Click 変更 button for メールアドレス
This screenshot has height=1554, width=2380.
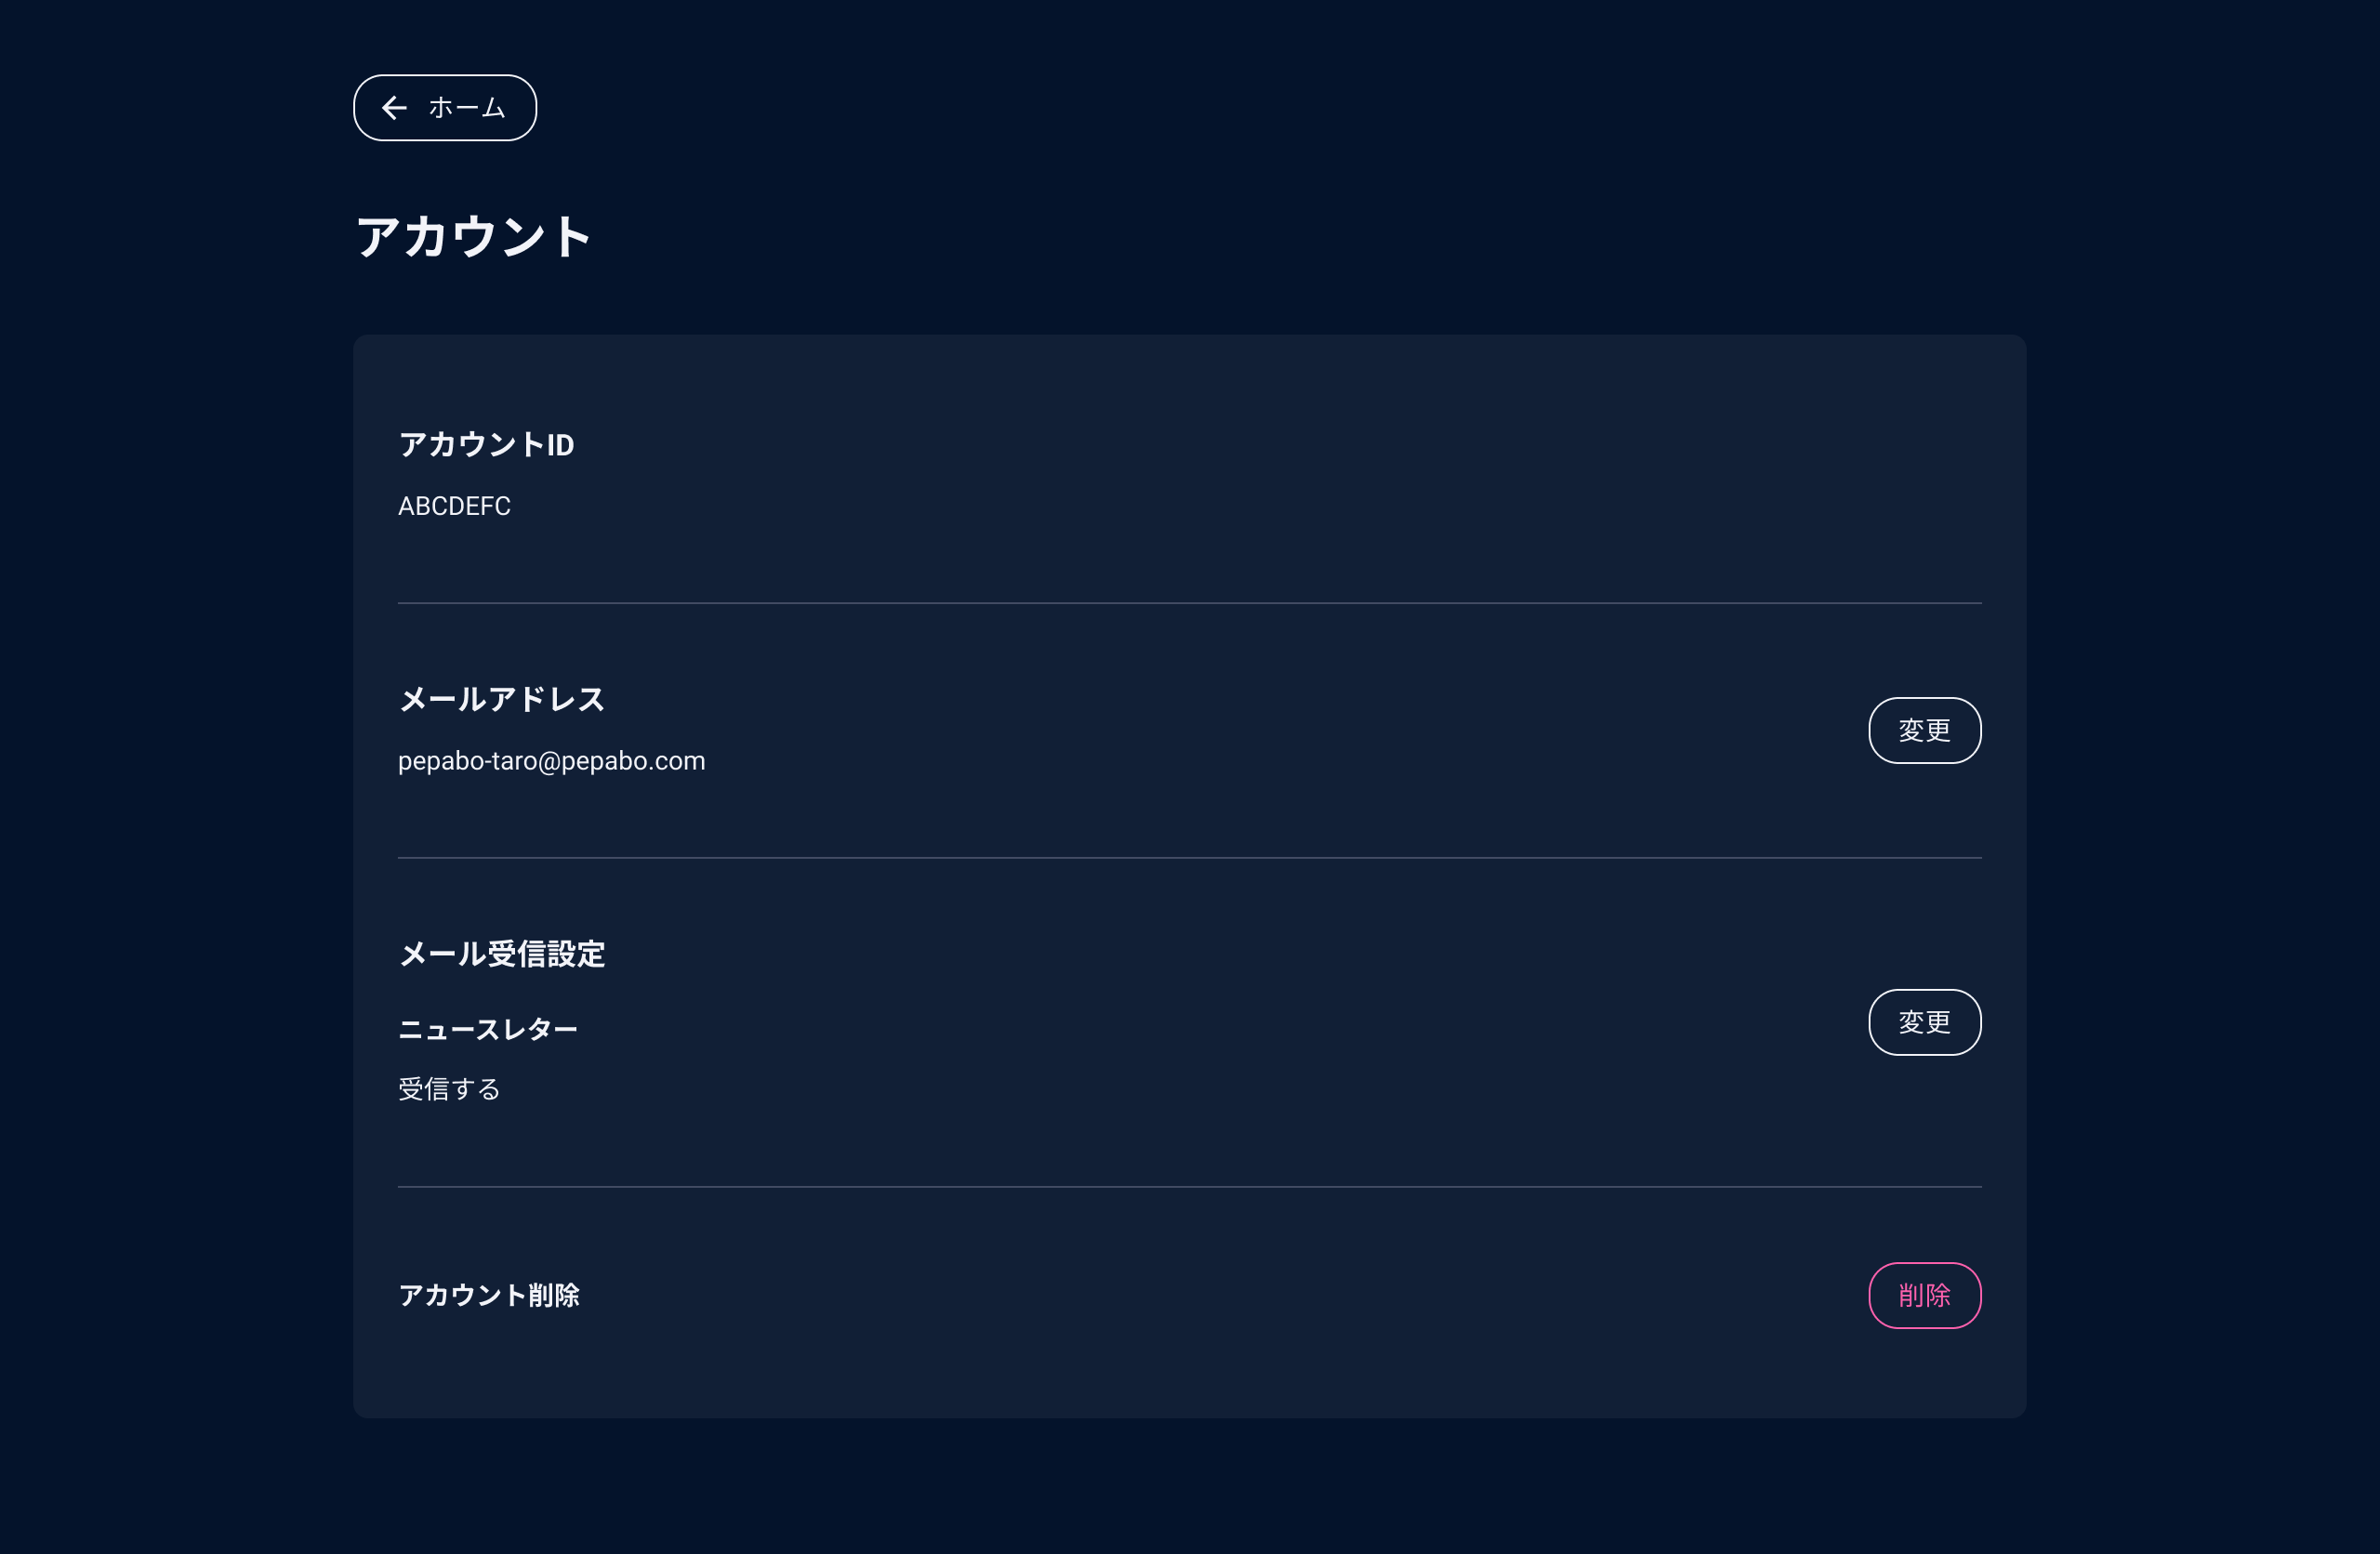1924,730
